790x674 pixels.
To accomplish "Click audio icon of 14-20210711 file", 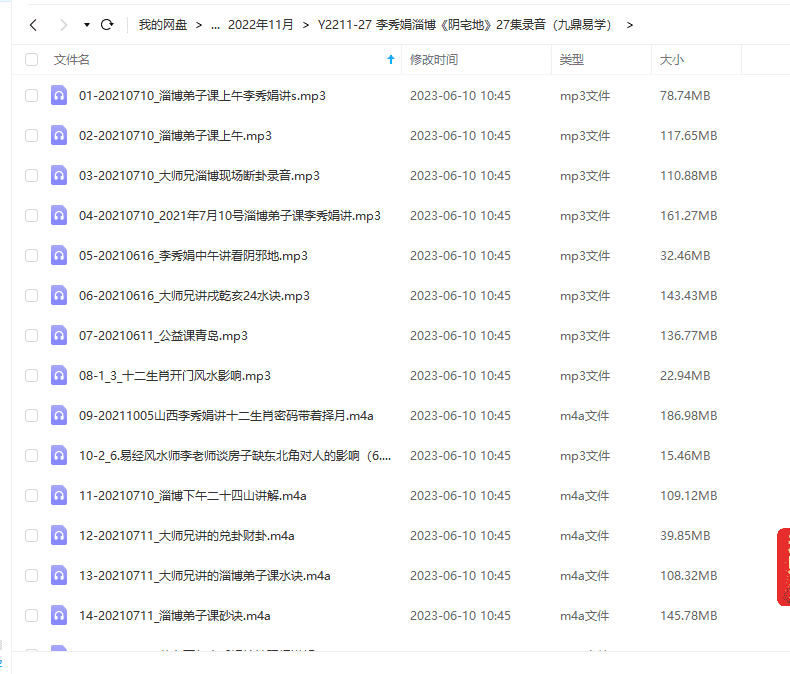I will (x=59, y=616).
